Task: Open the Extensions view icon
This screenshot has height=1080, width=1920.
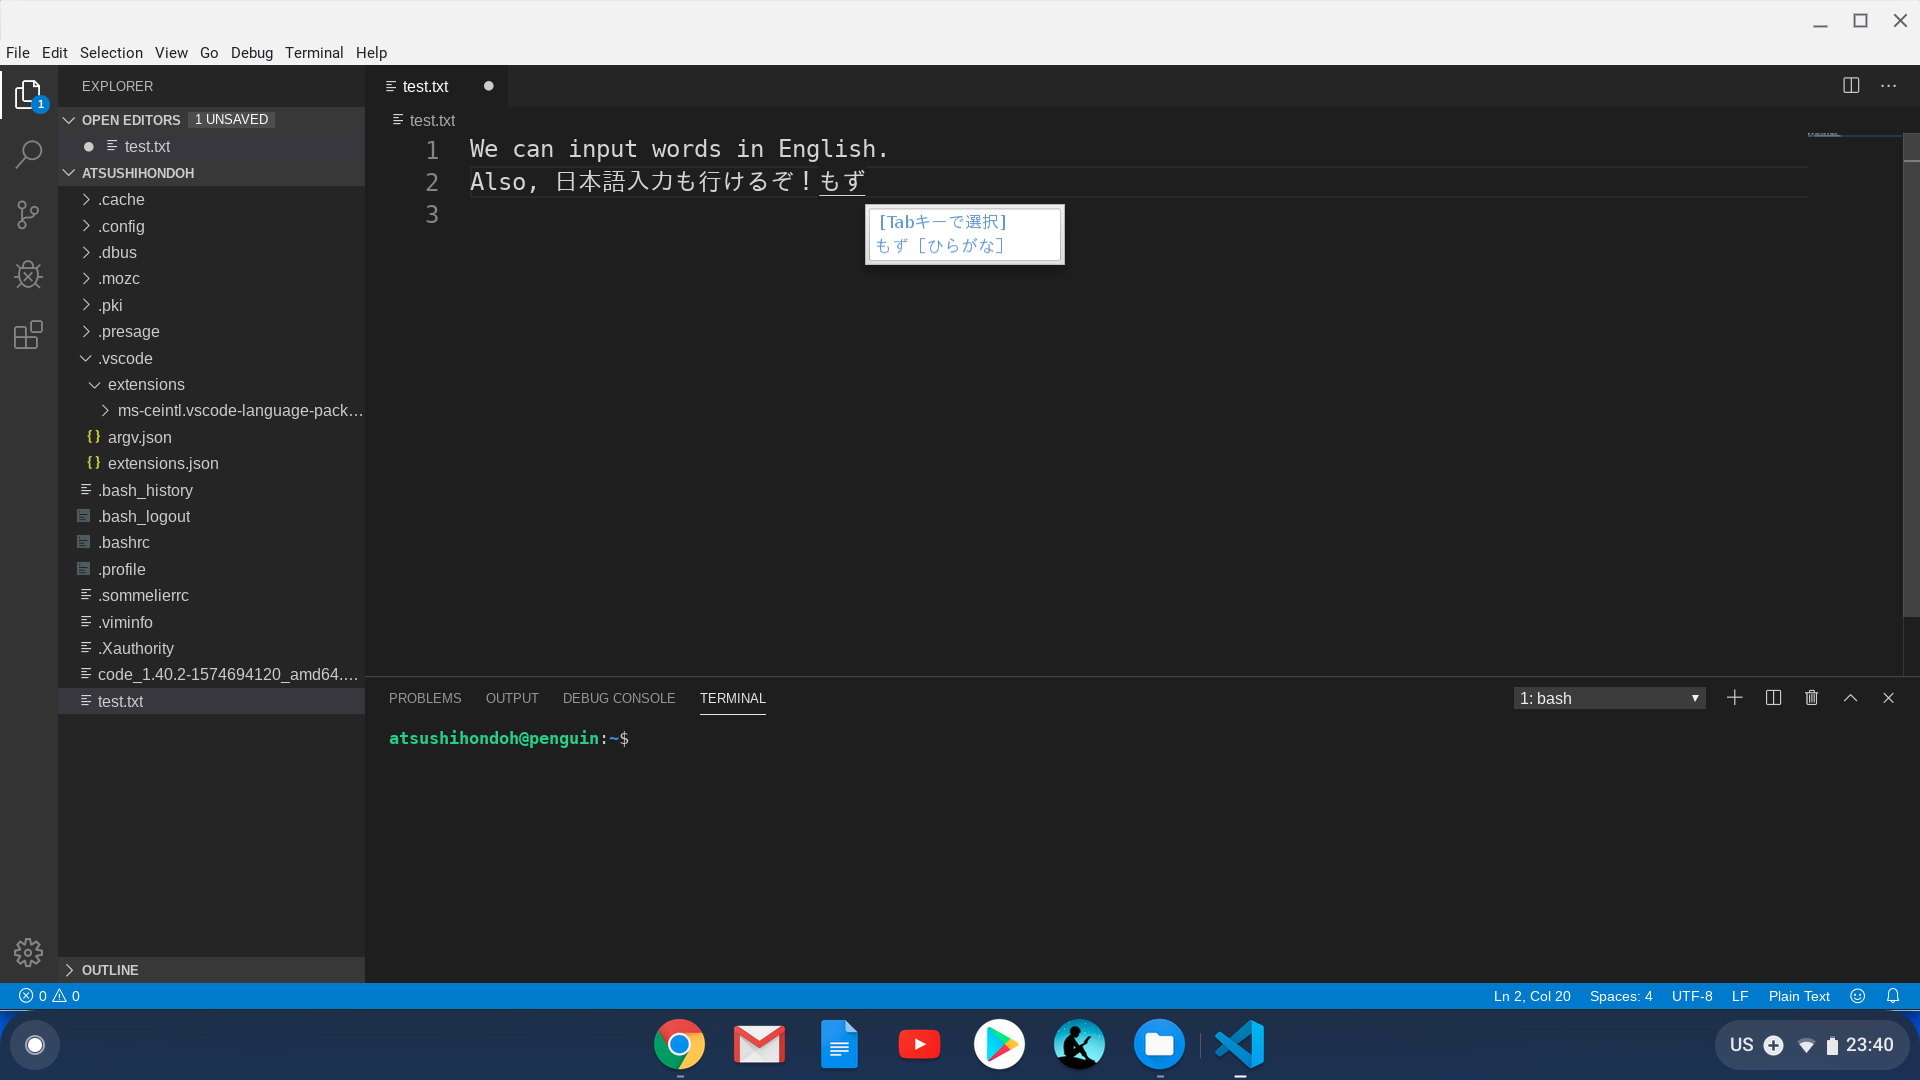Action: pos(28,335)
